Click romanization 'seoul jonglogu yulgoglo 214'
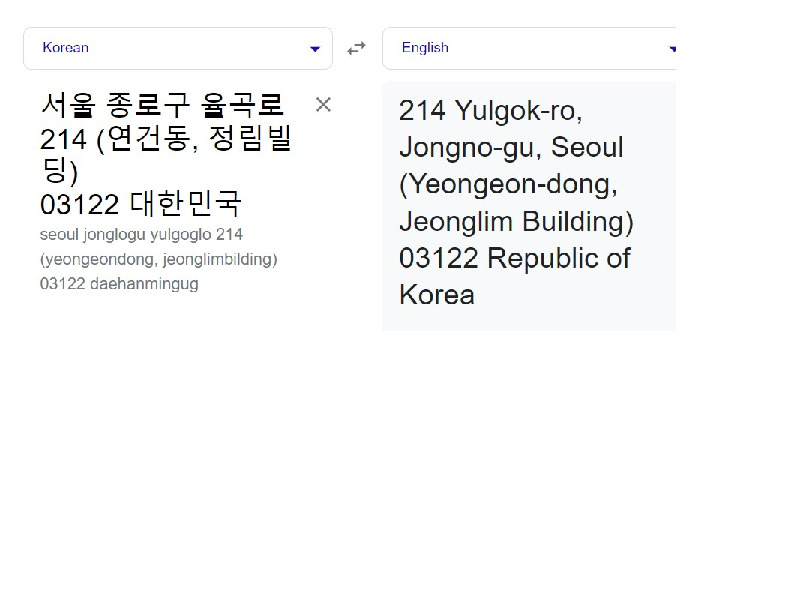Viewport: 792px width, 612px height. pos(141,235)
